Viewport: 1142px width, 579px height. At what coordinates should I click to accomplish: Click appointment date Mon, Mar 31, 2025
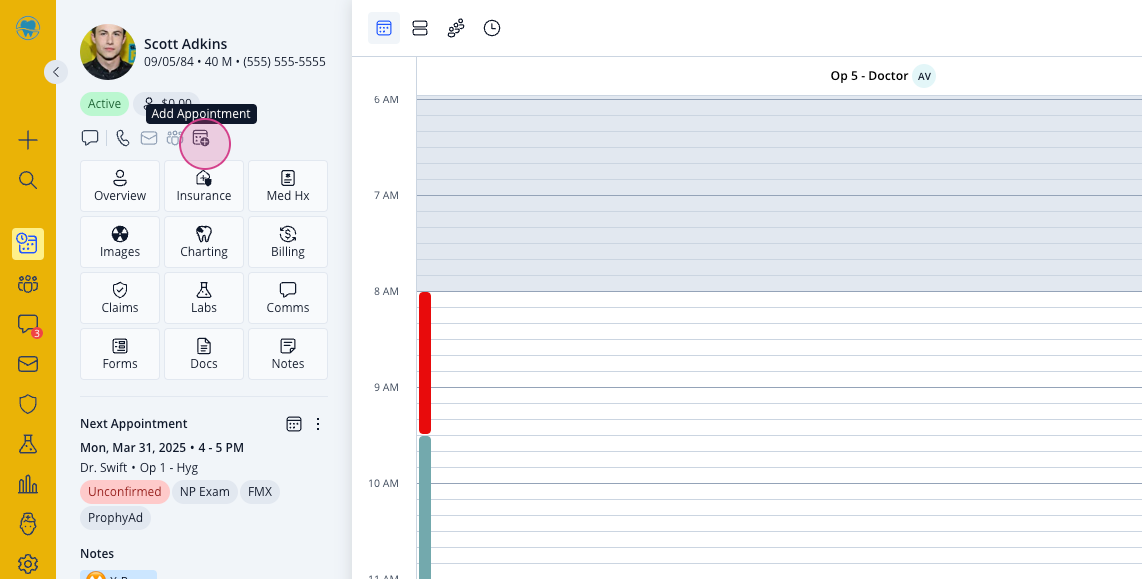pos(133,447)
